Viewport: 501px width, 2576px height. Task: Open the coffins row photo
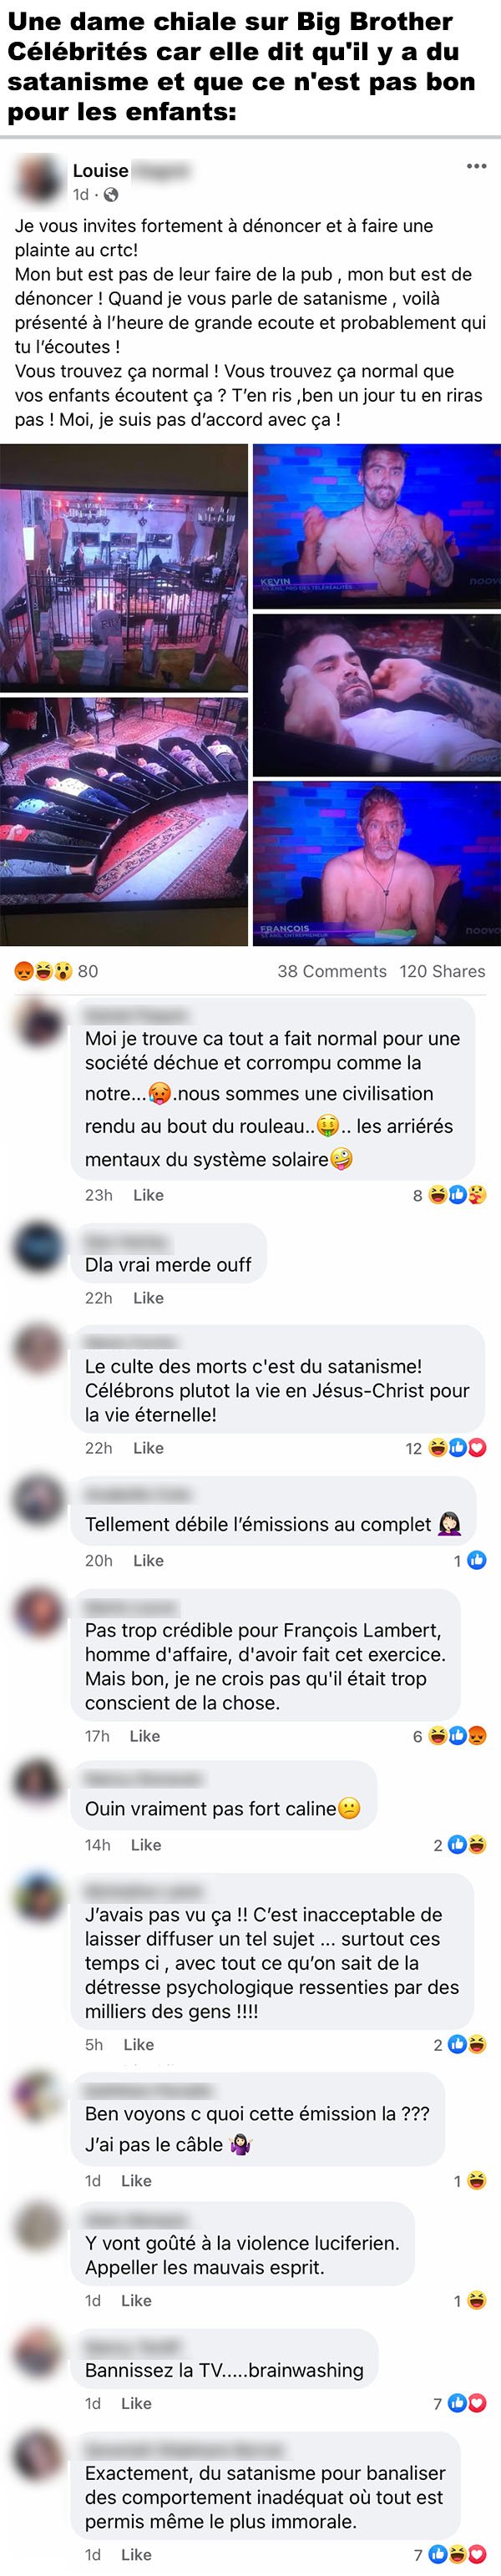[x=124, y=822]
